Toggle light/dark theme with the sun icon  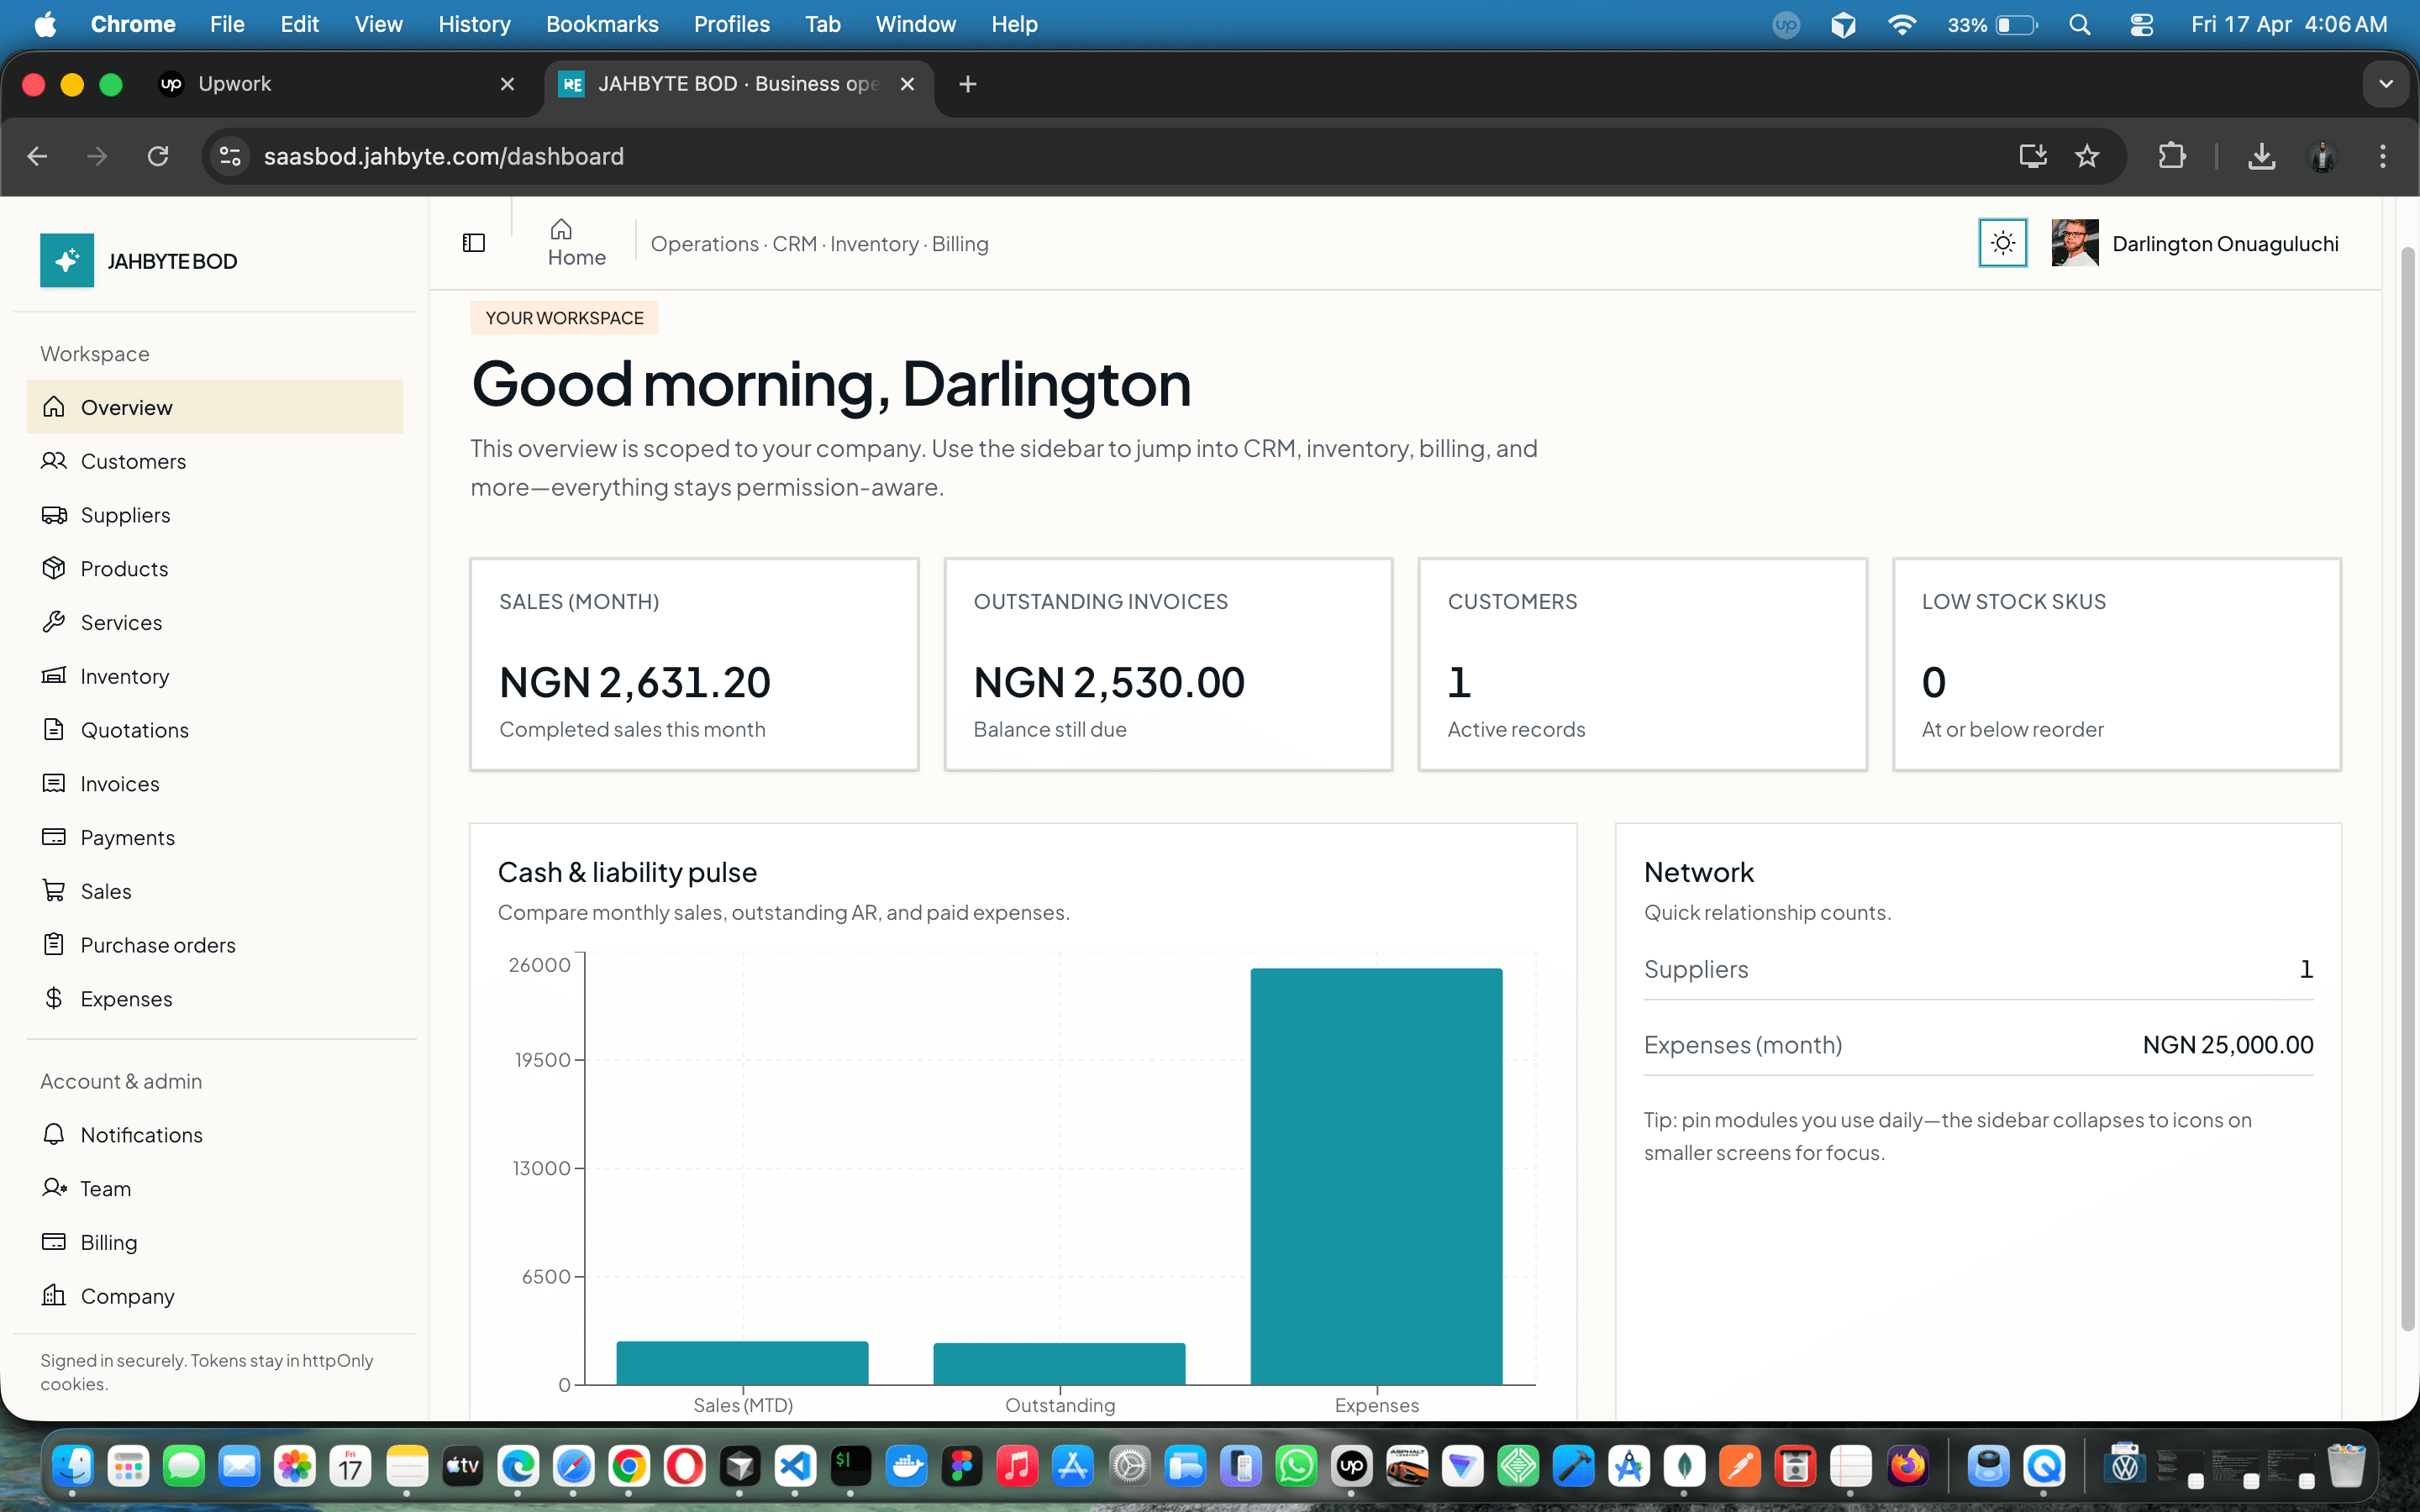2002,242
